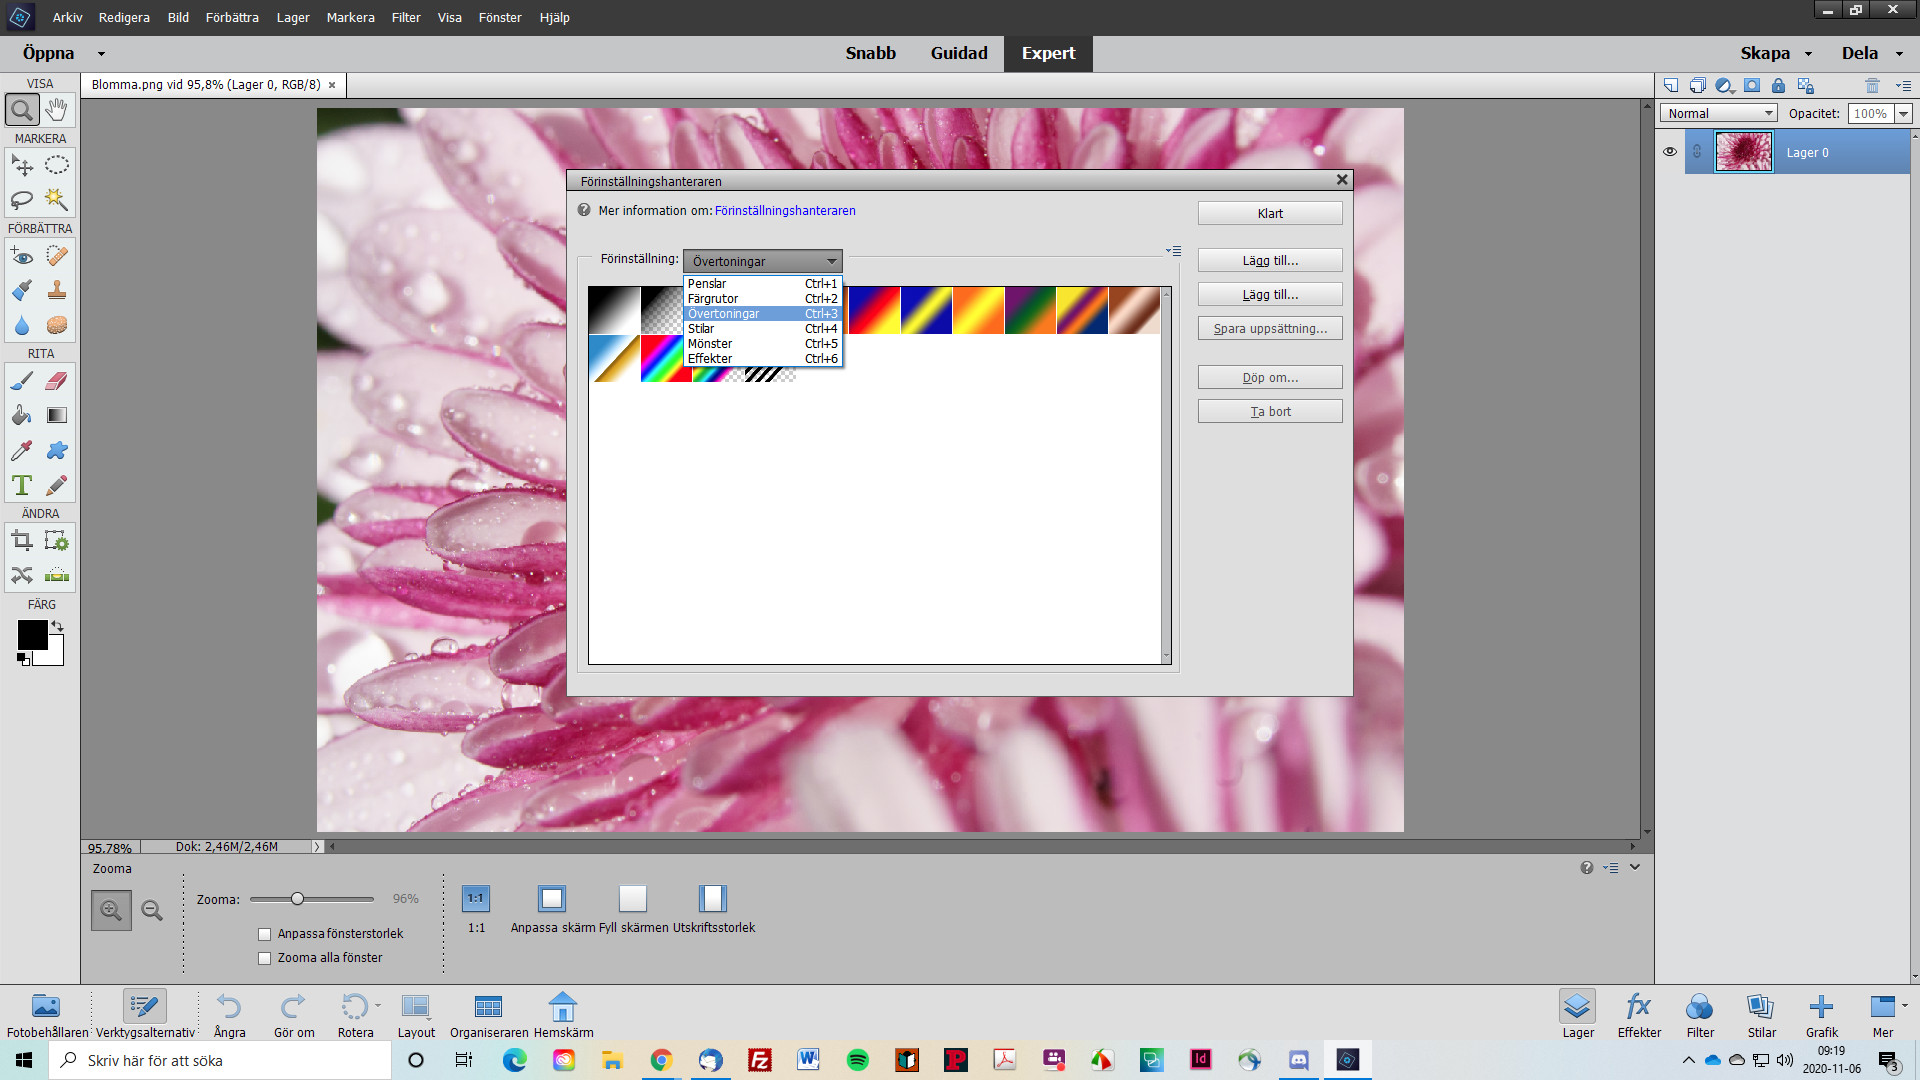Select the Red Eye removal tool
The width and height of the screenshot is (1920, 1080).
pos(22,257)
